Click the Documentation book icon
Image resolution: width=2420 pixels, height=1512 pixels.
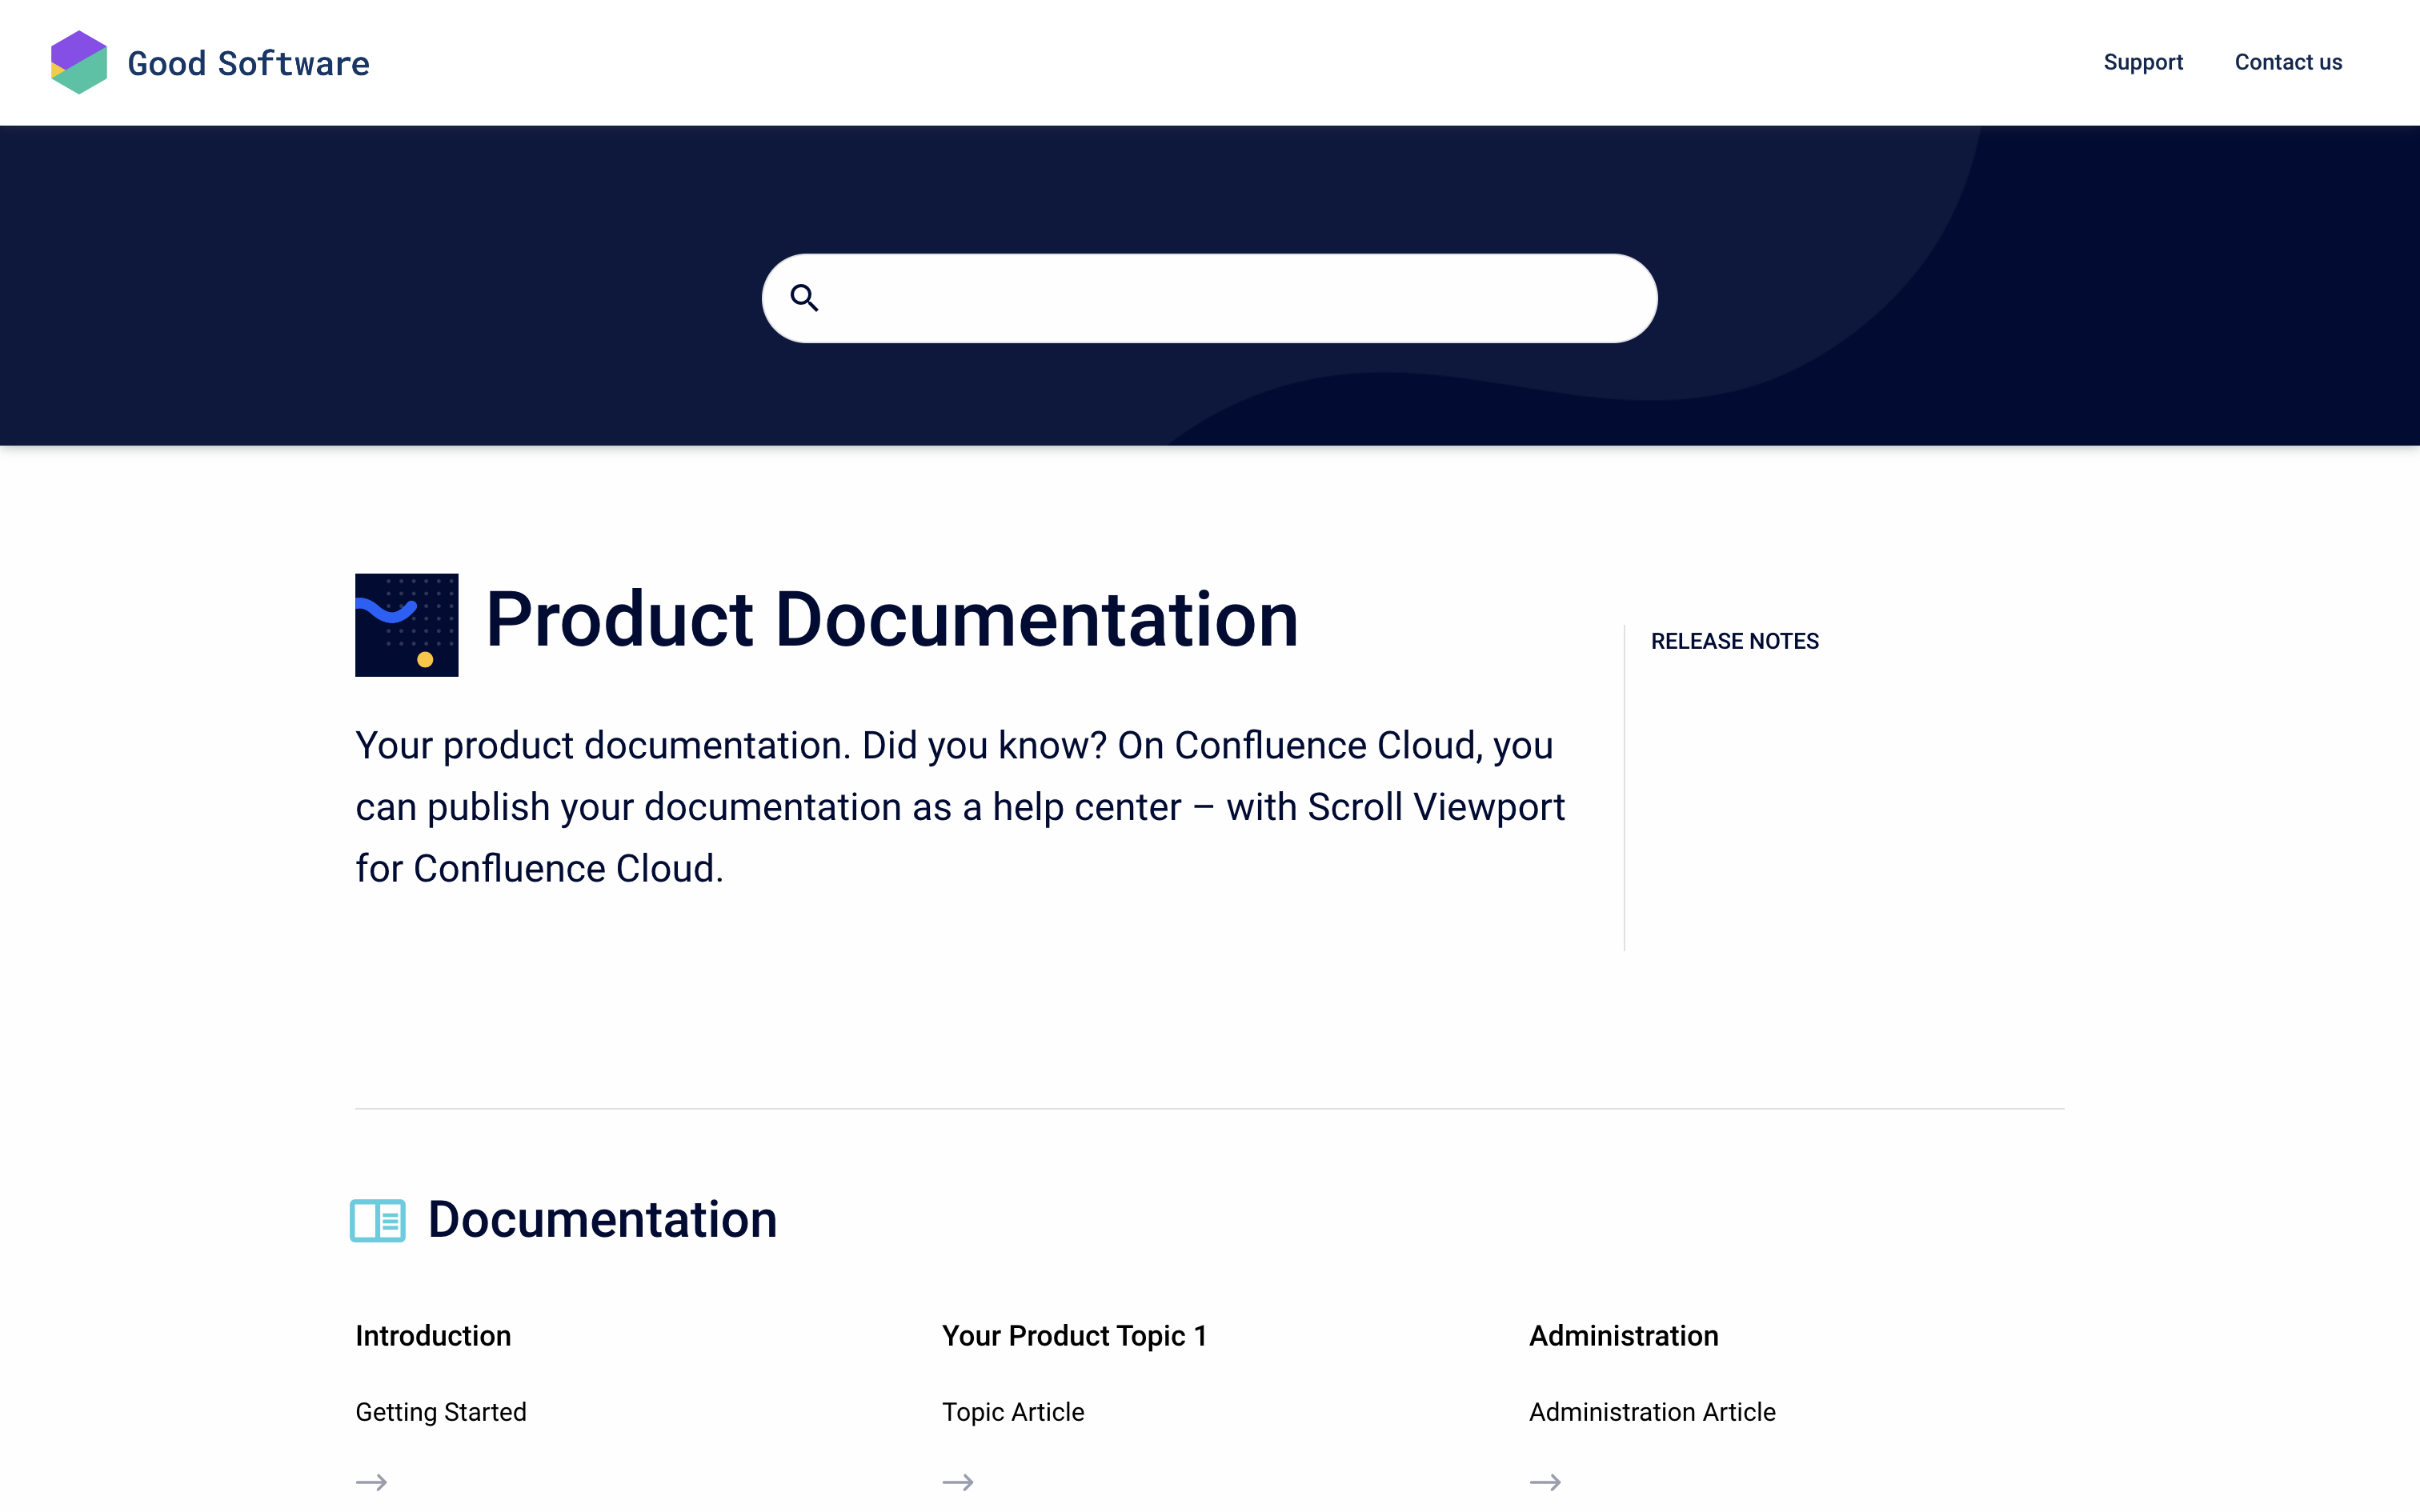(x=377, y=1220)
